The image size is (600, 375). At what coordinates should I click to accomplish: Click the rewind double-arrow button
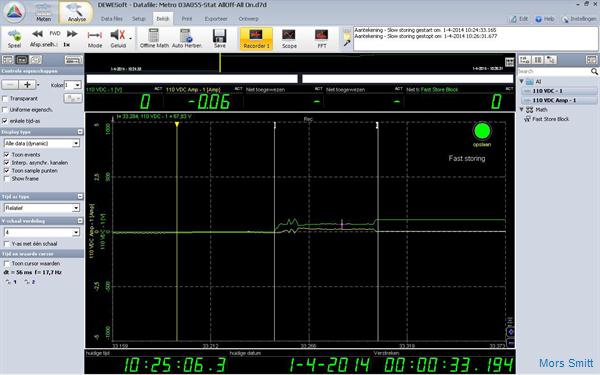(37, 34)
